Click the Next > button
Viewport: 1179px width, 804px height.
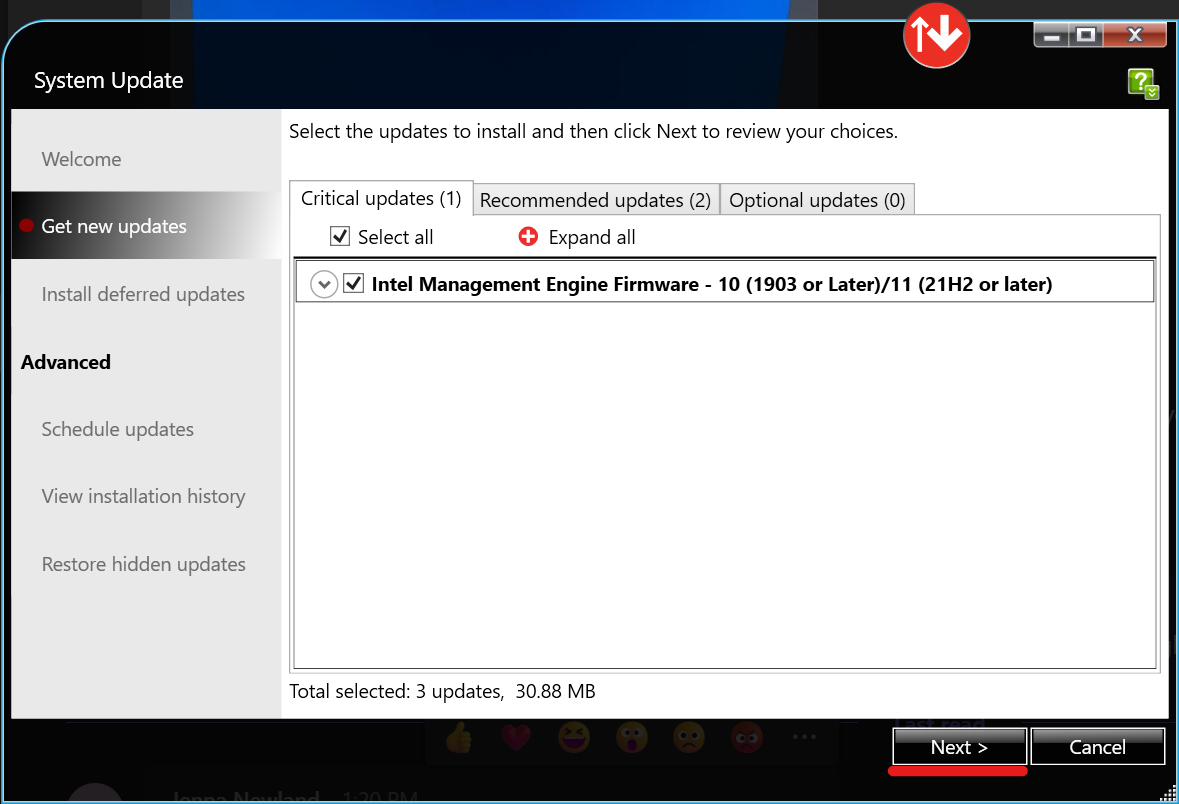click(959, 747)
